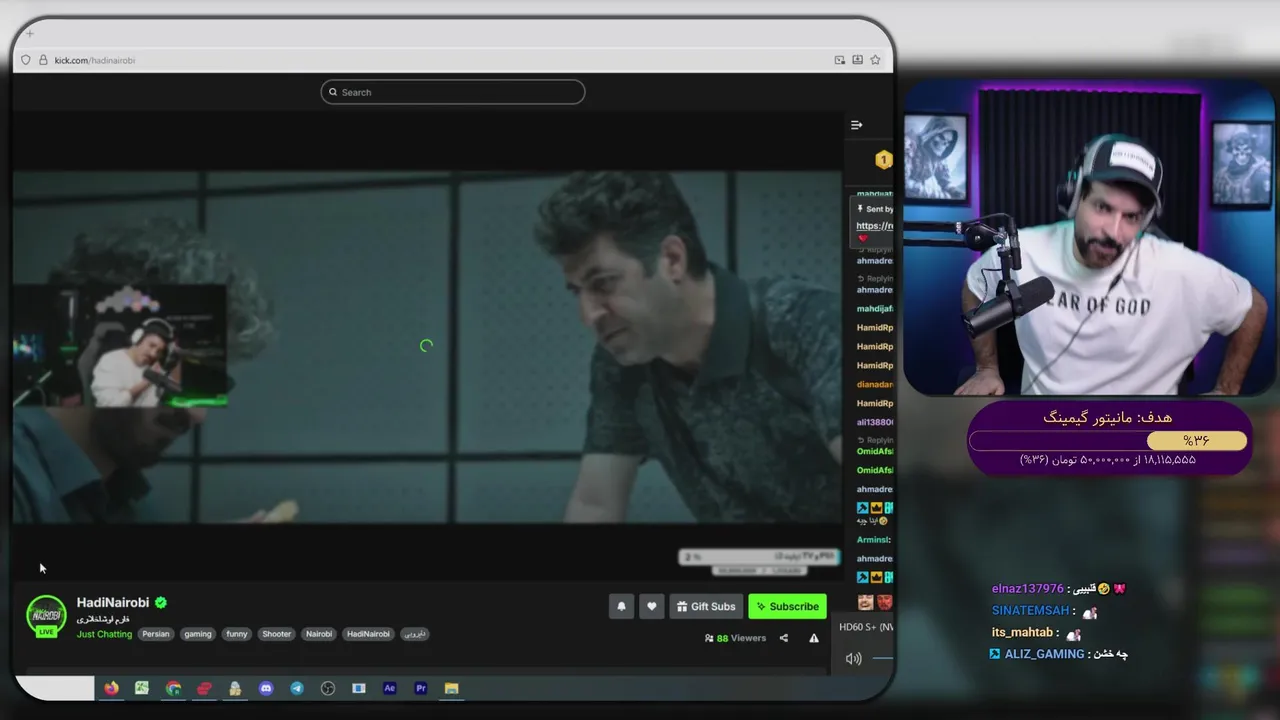Screen dimensions: 1280x720
Task: Click the tracking protection shield icon
Action: pos(26,60)
